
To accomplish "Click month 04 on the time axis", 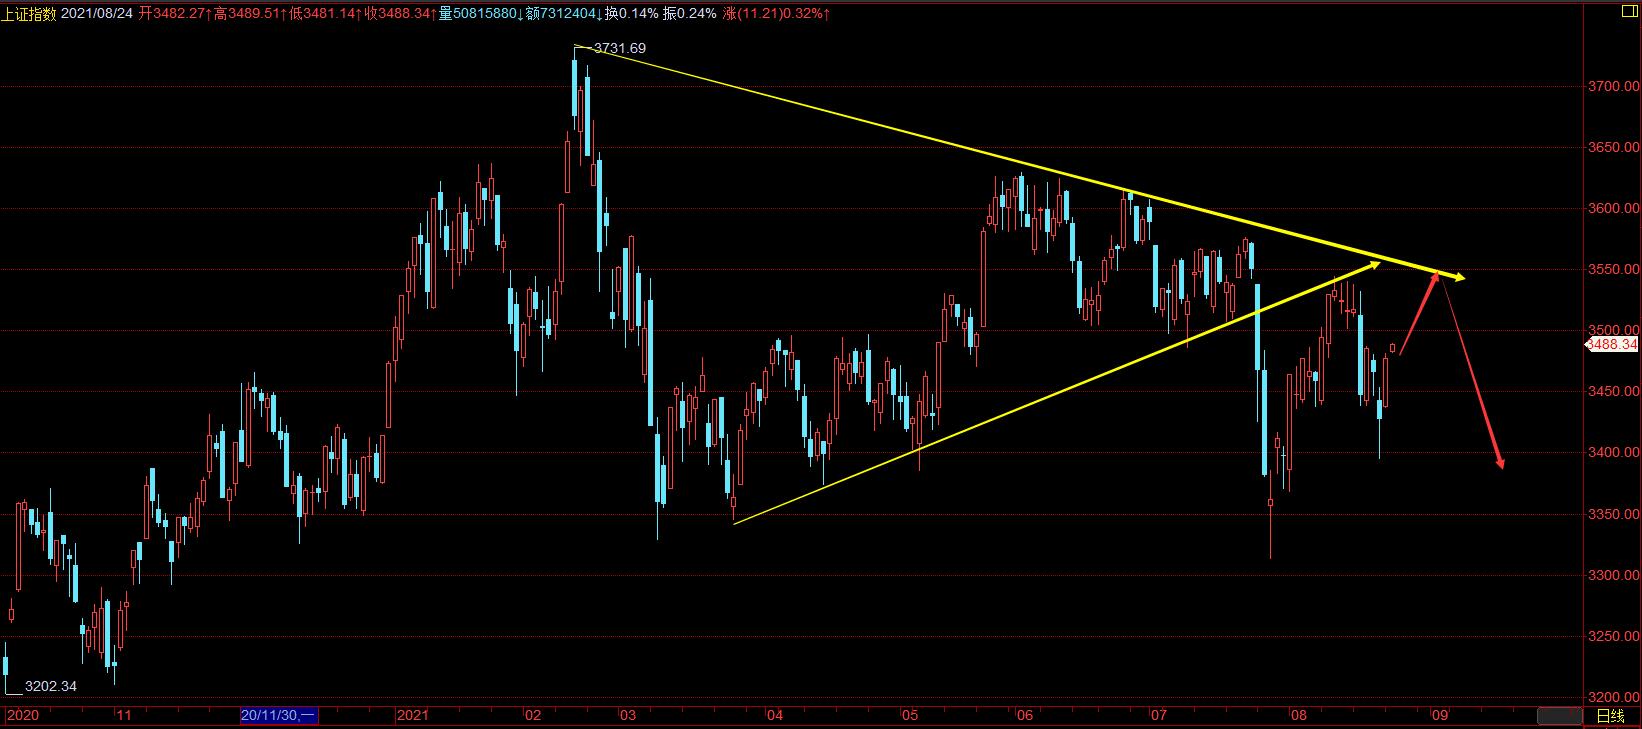I will click(x=773, y=715).
